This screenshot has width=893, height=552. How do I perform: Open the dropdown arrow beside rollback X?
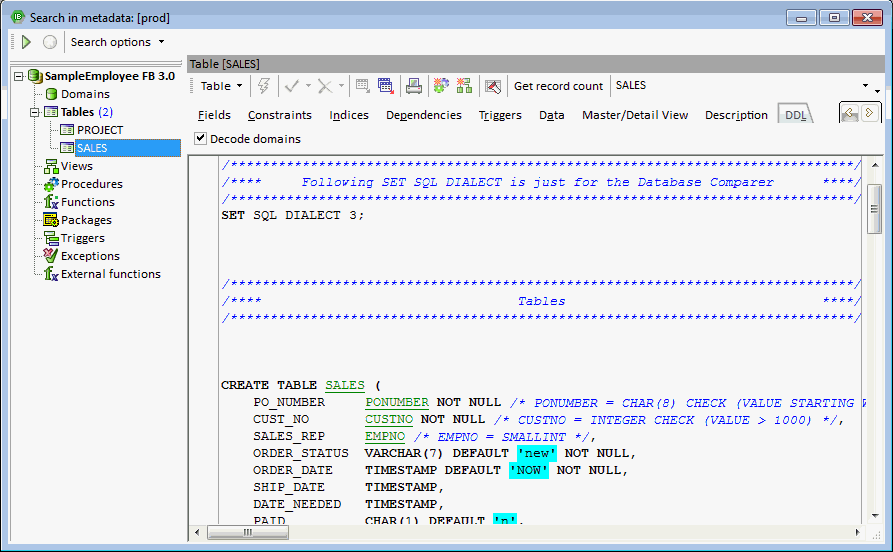(341, 86)
